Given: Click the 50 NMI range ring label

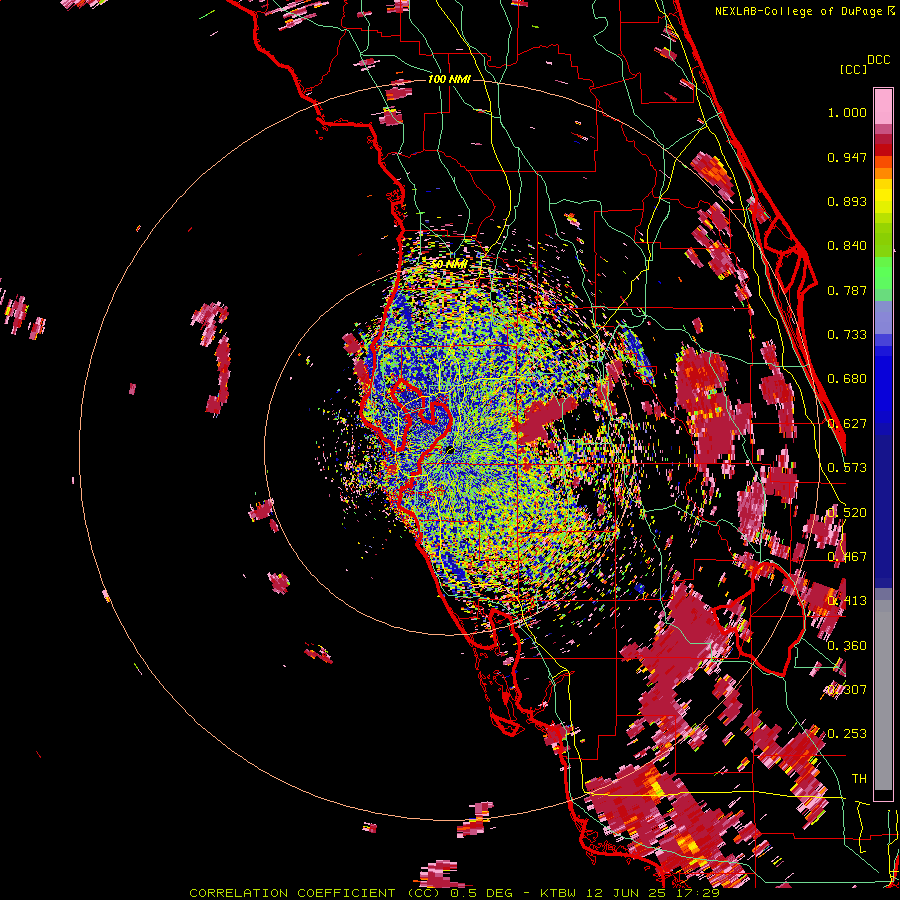Looking at the screenshot, I should [448, 265].
